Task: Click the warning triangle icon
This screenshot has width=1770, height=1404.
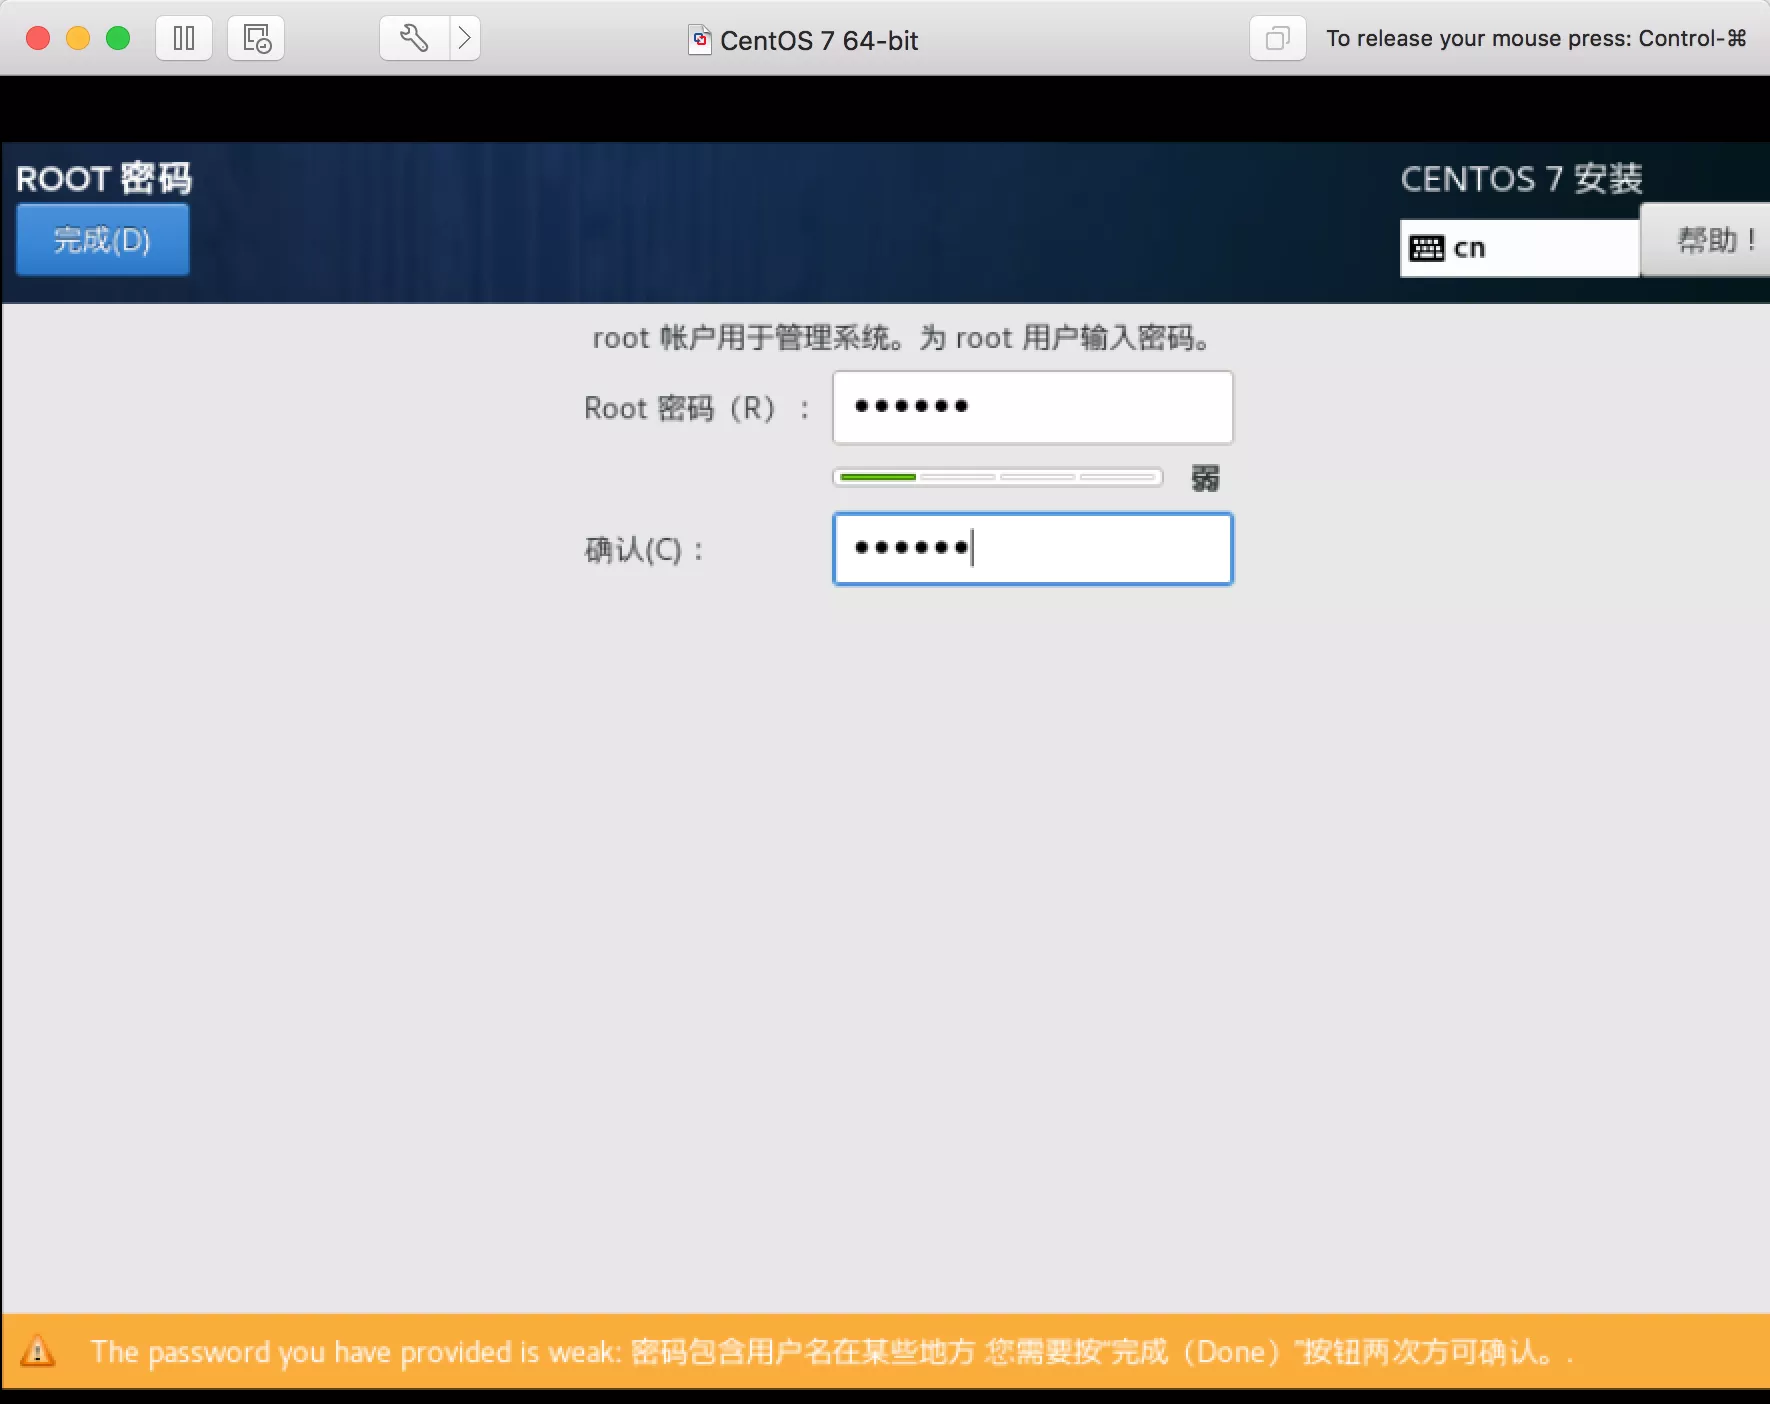Action: (38, 1351)
